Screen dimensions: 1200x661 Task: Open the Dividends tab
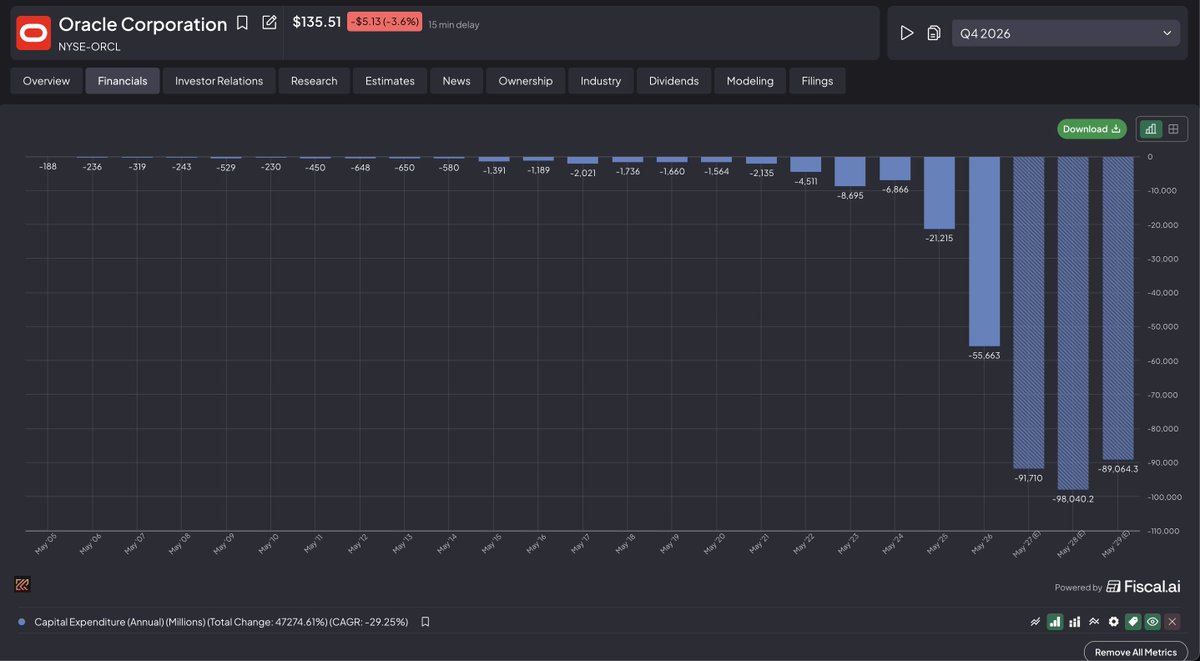(x=674, y=81)
